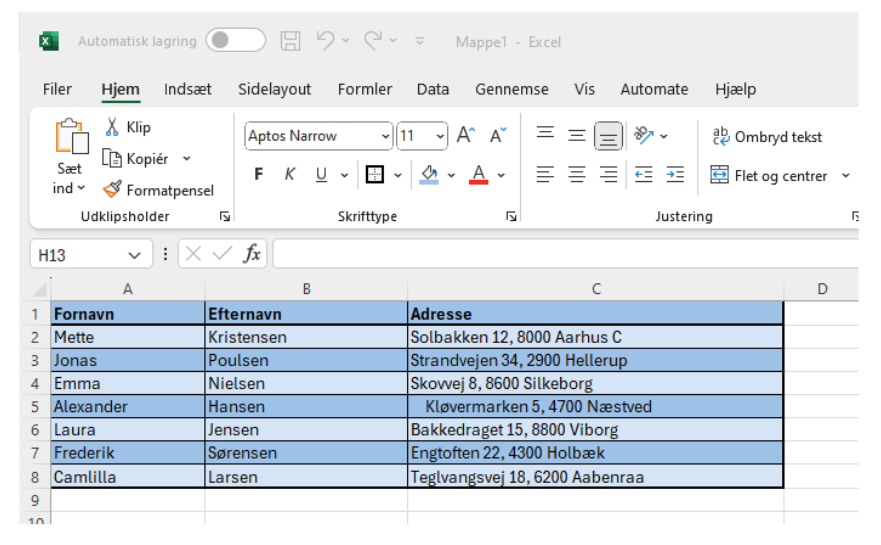Confirm formula entry checkmark icon
881x545 pixels.
tap(222, 254)
